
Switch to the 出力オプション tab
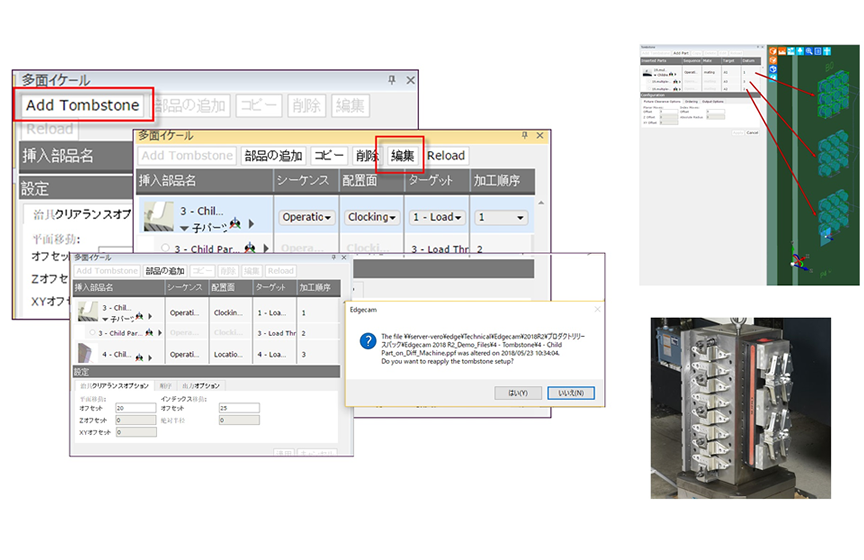[x=203, y=385]
